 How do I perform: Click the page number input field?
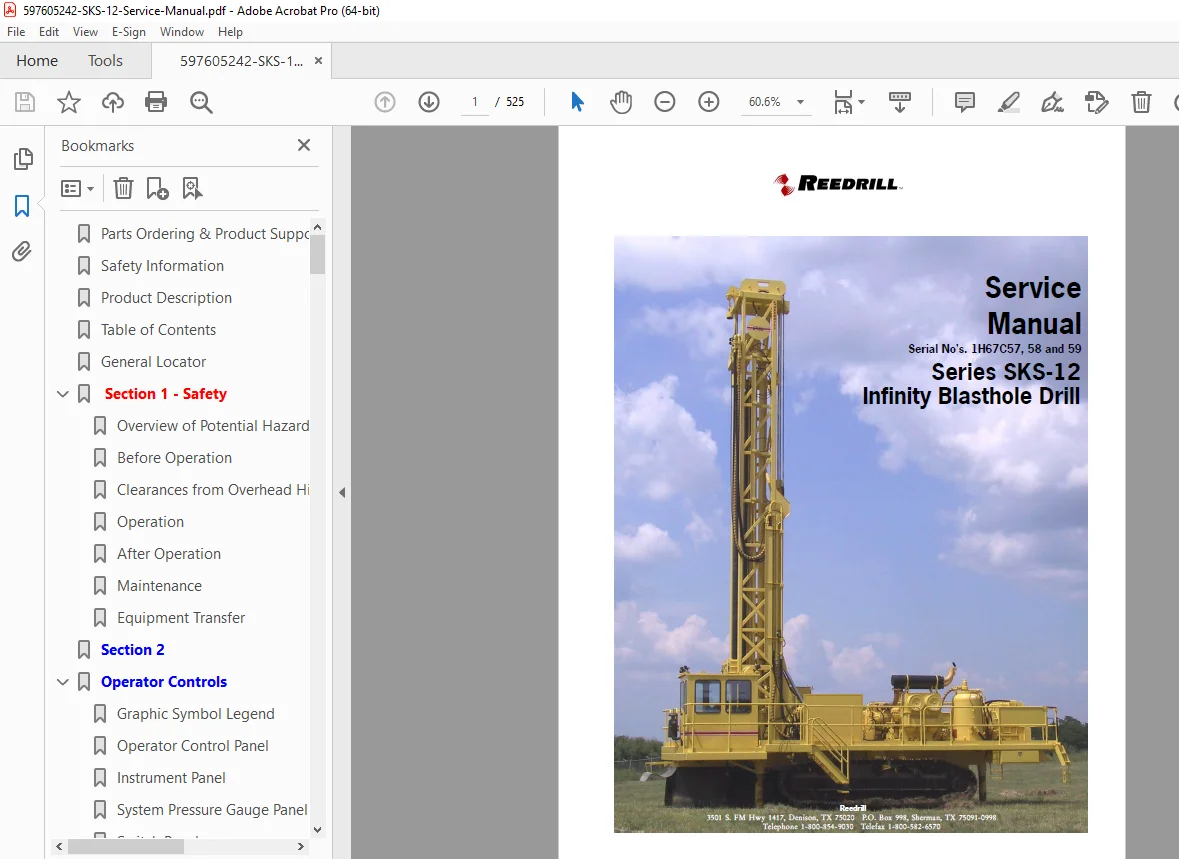pos(474,102)
